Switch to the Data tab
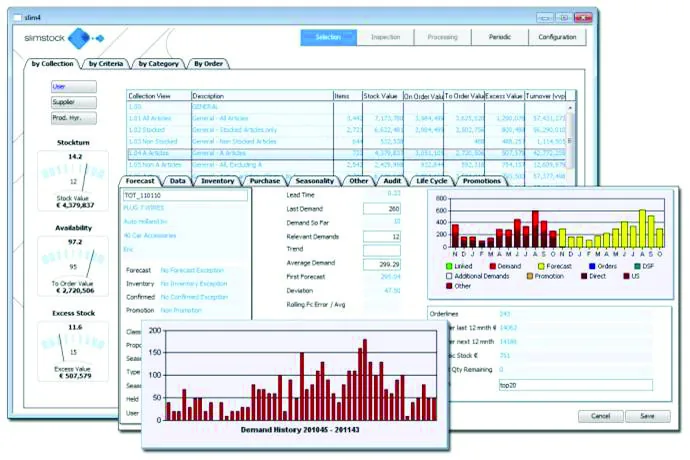690x460 pixels. coord(178,181)
